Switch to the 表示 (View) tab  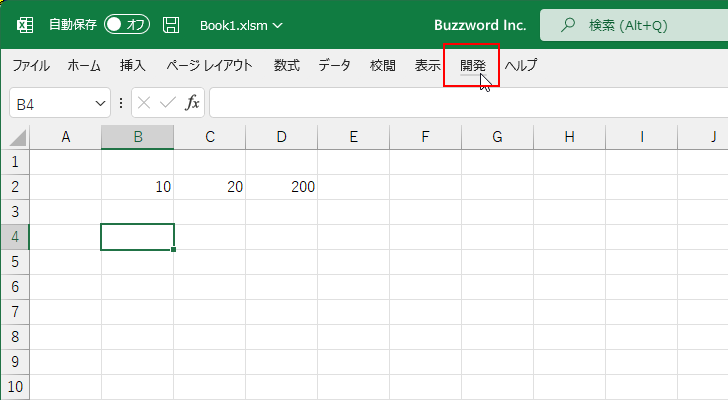click(428, 65)
